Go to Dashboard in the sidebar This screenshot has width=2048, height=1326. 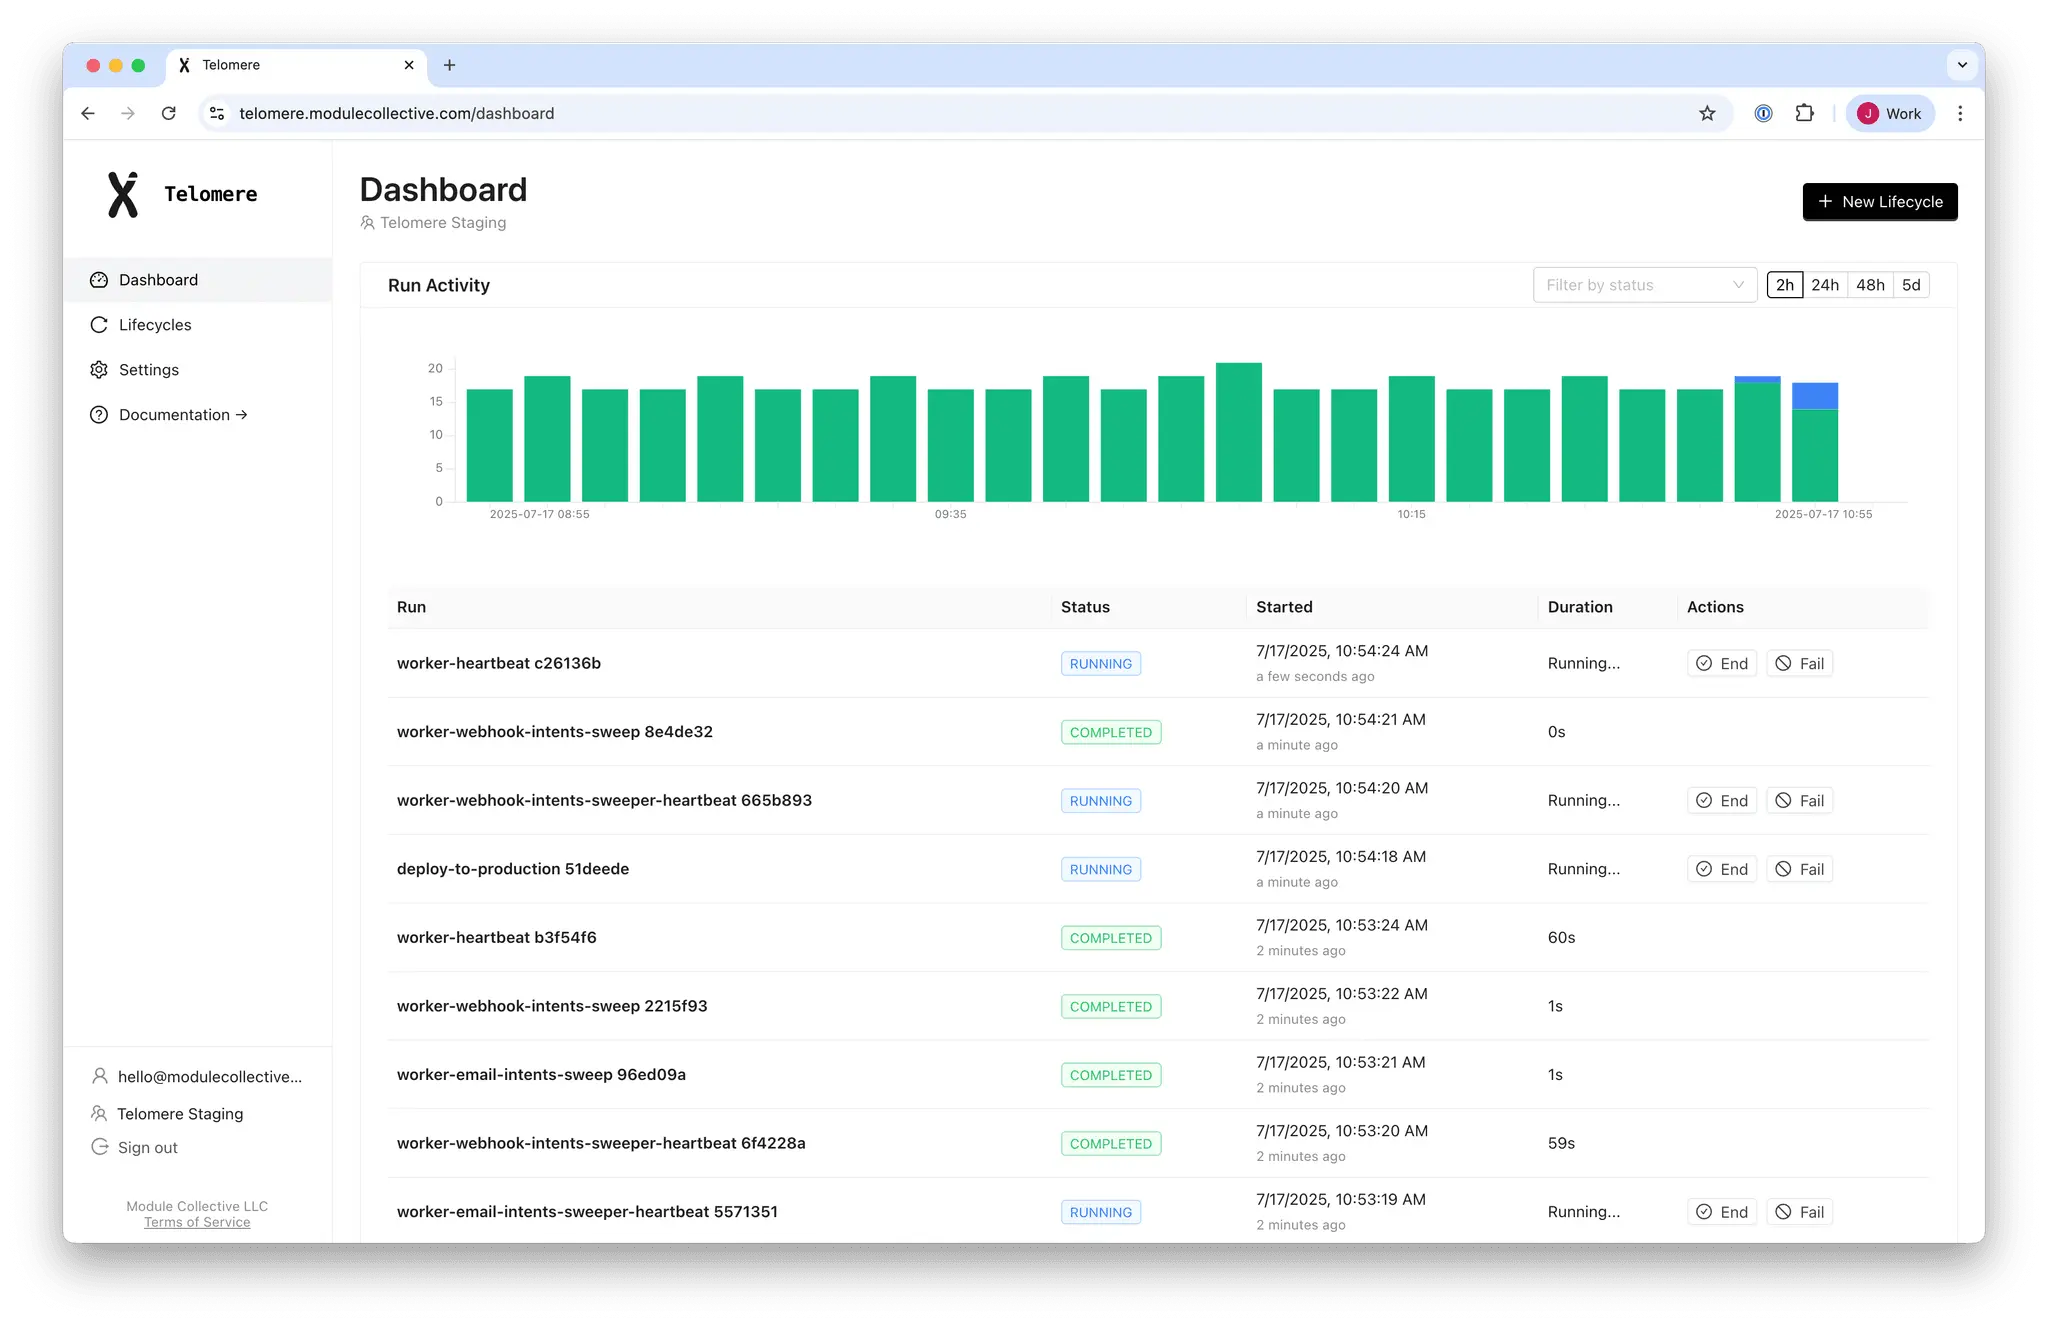[x=197, y=280]
